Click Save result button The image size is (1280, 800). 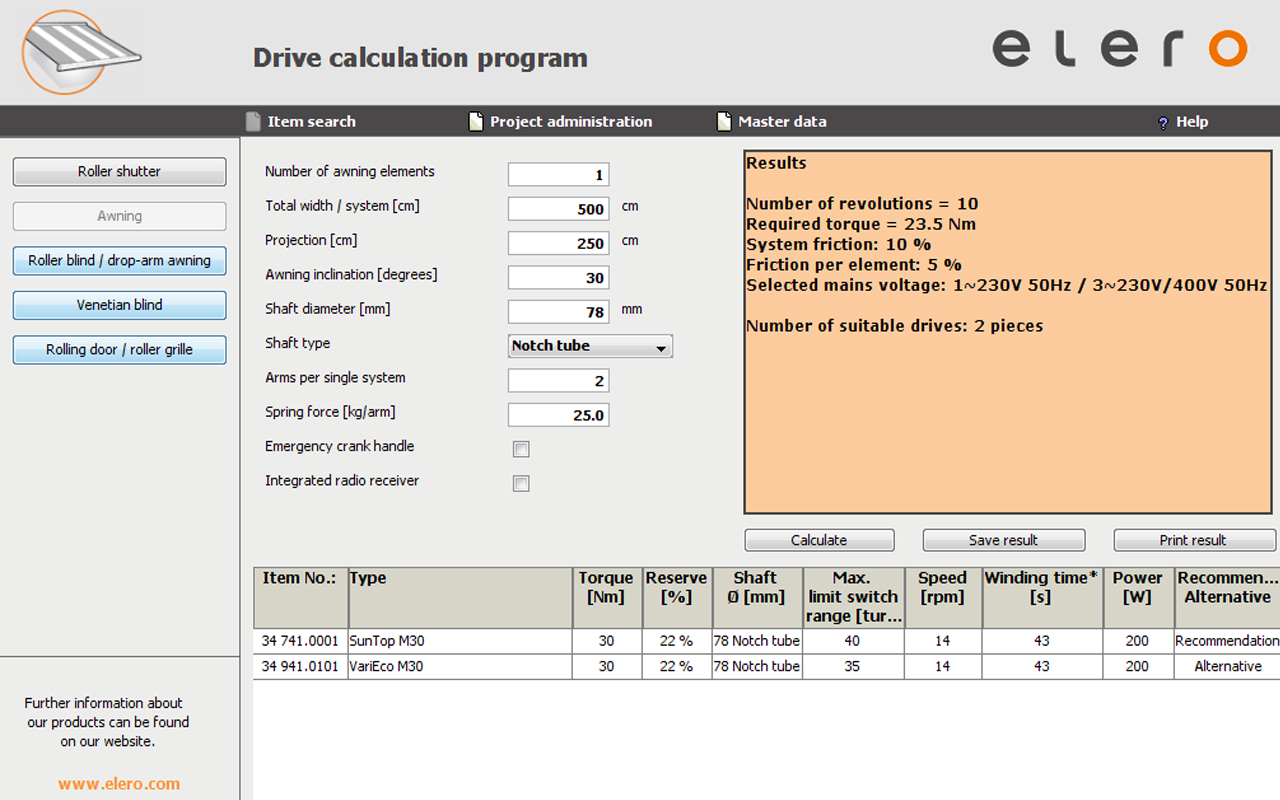(x=1003, y=540)
